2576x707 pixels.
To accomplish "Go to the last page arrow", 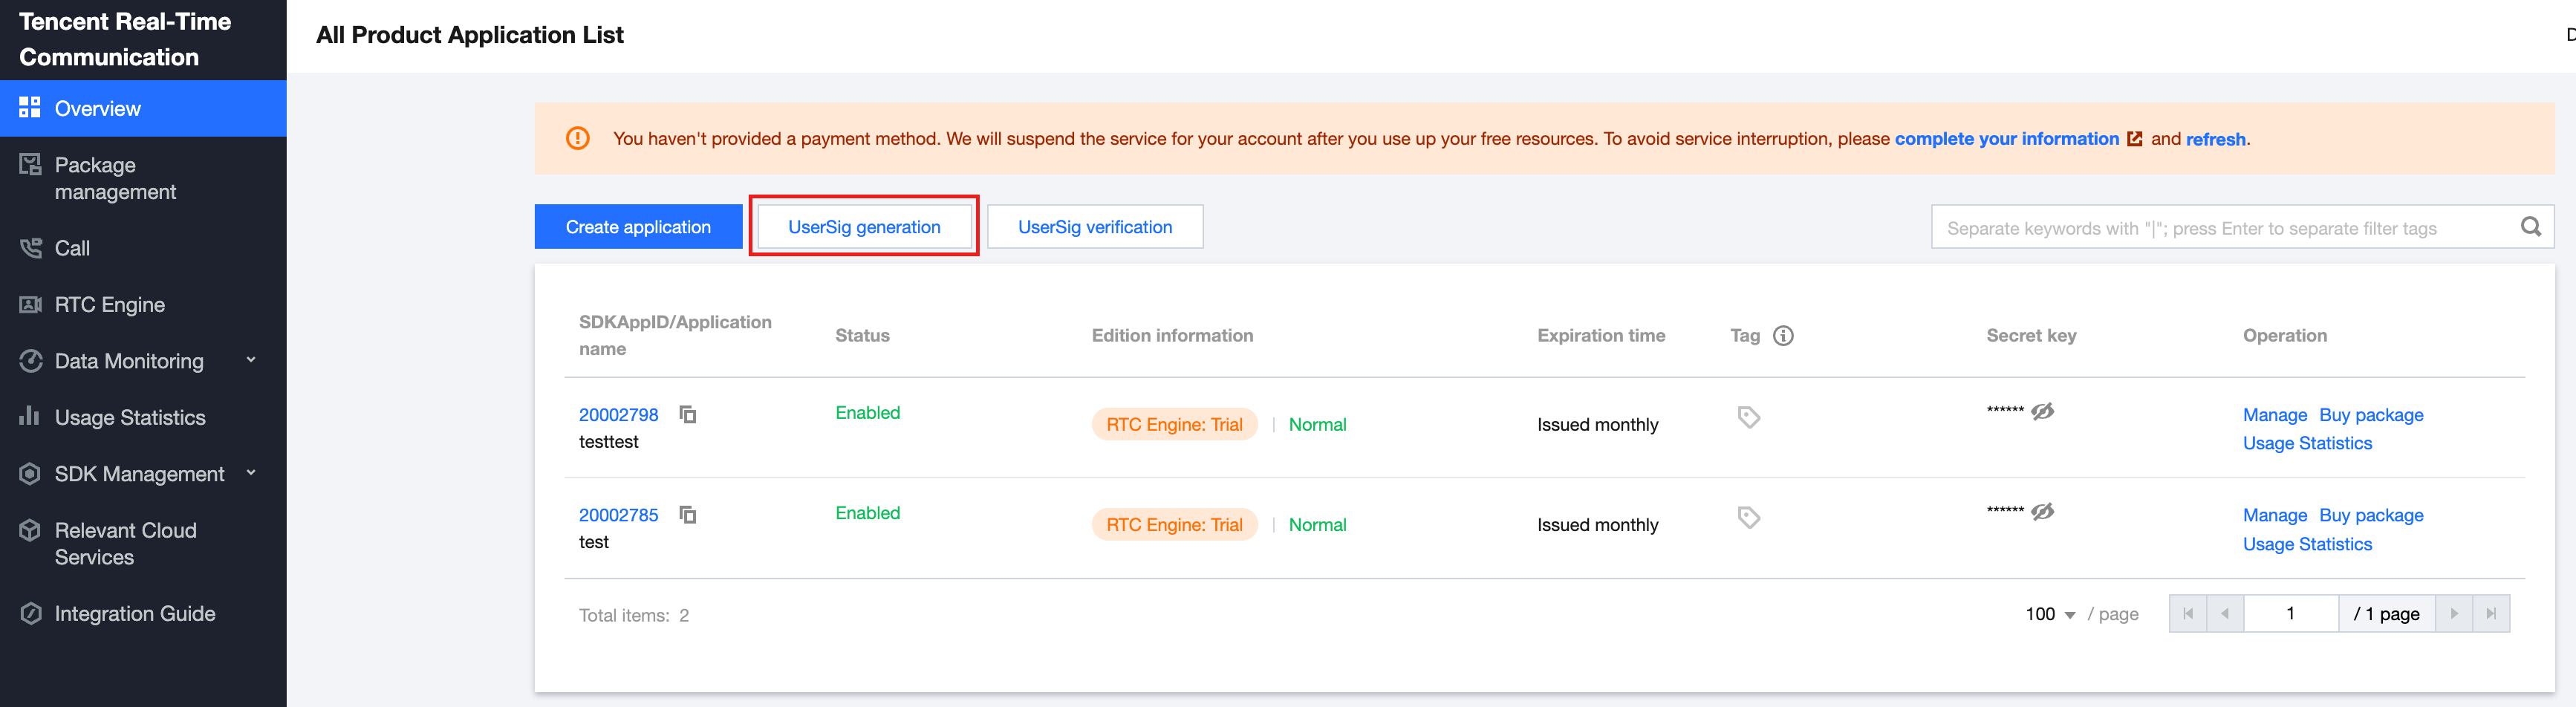I will pos(2491,614).
